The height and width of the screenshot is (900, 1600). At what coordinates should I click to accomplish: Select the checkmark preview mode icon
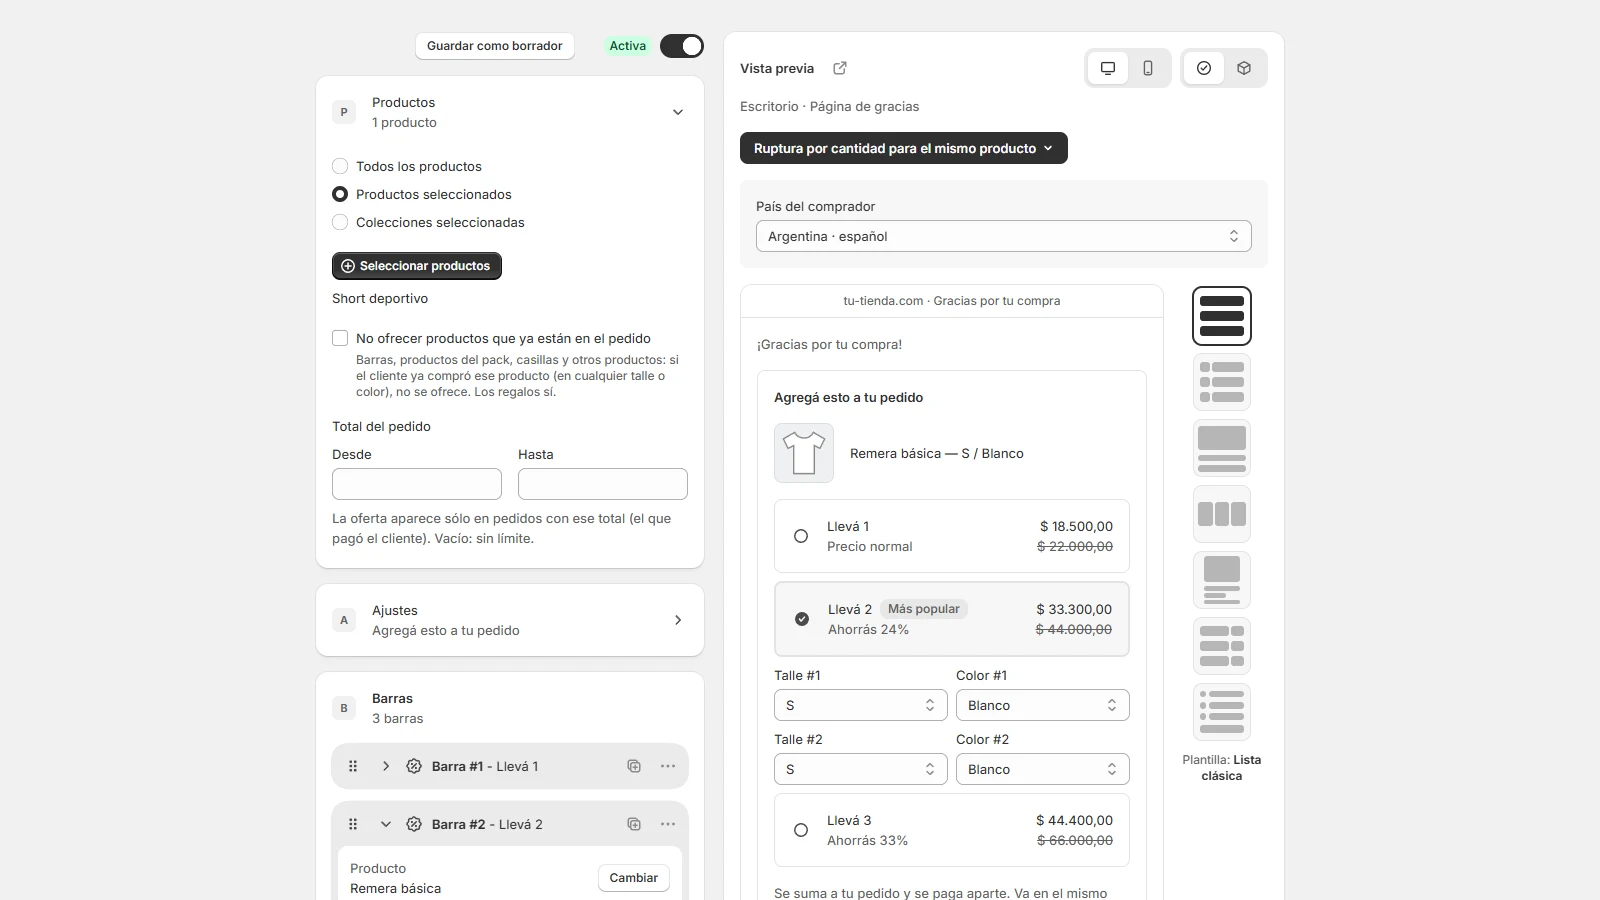pyautogui.click(x=1204, y=68)
